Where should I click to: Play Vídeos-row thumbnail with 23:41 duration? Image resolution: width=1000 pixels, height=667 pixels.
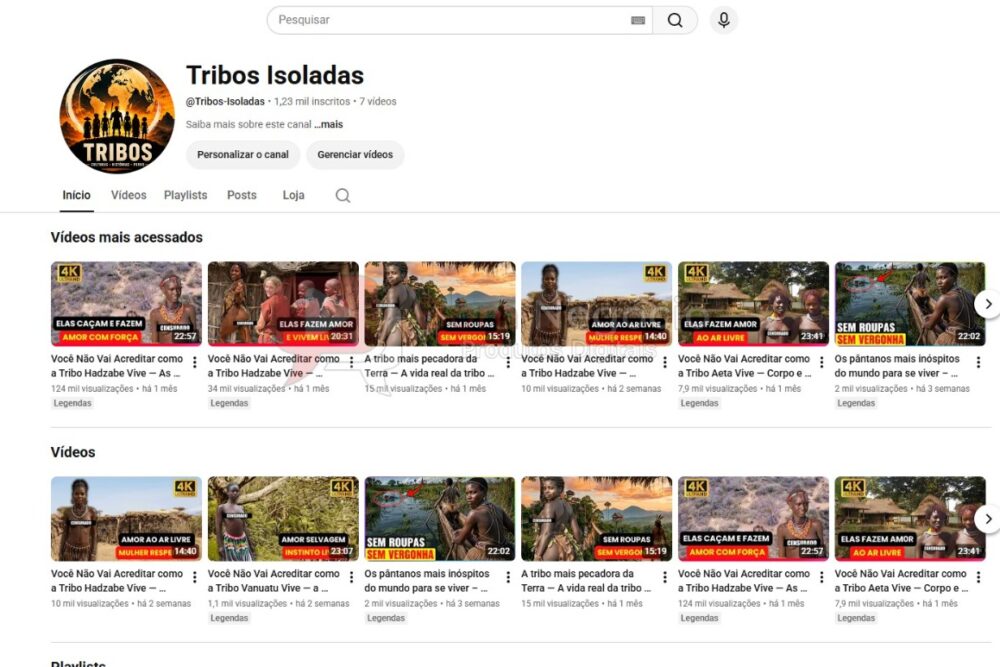coord(910,519)
